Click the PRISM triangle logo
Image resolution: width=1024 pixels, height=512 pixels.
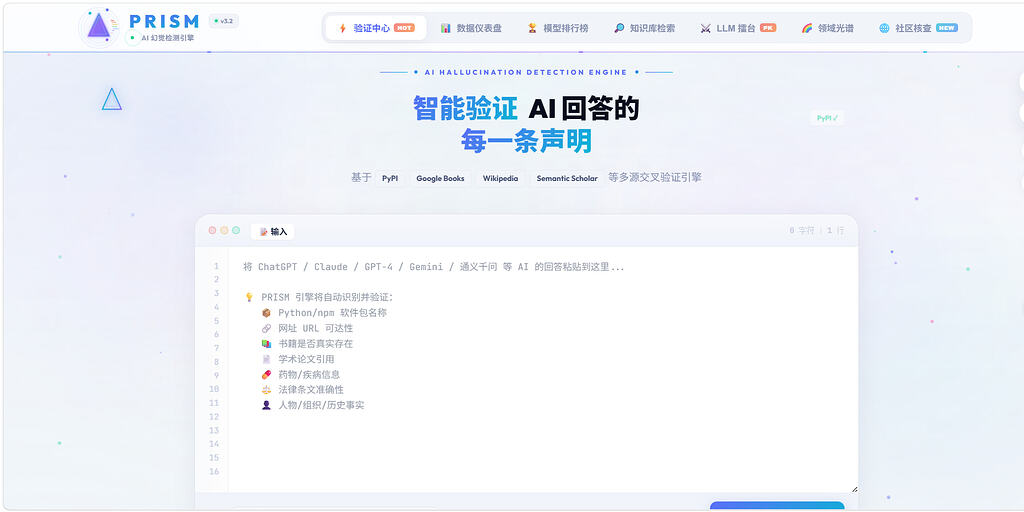tap(99, 26)
